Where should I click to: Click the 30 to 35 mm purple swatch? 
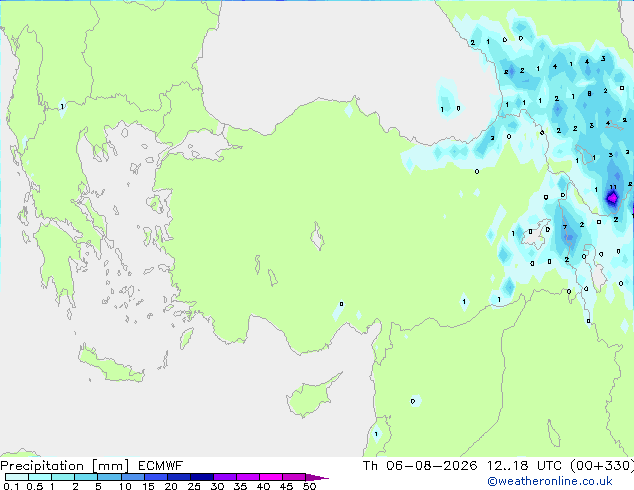(225, 477)
